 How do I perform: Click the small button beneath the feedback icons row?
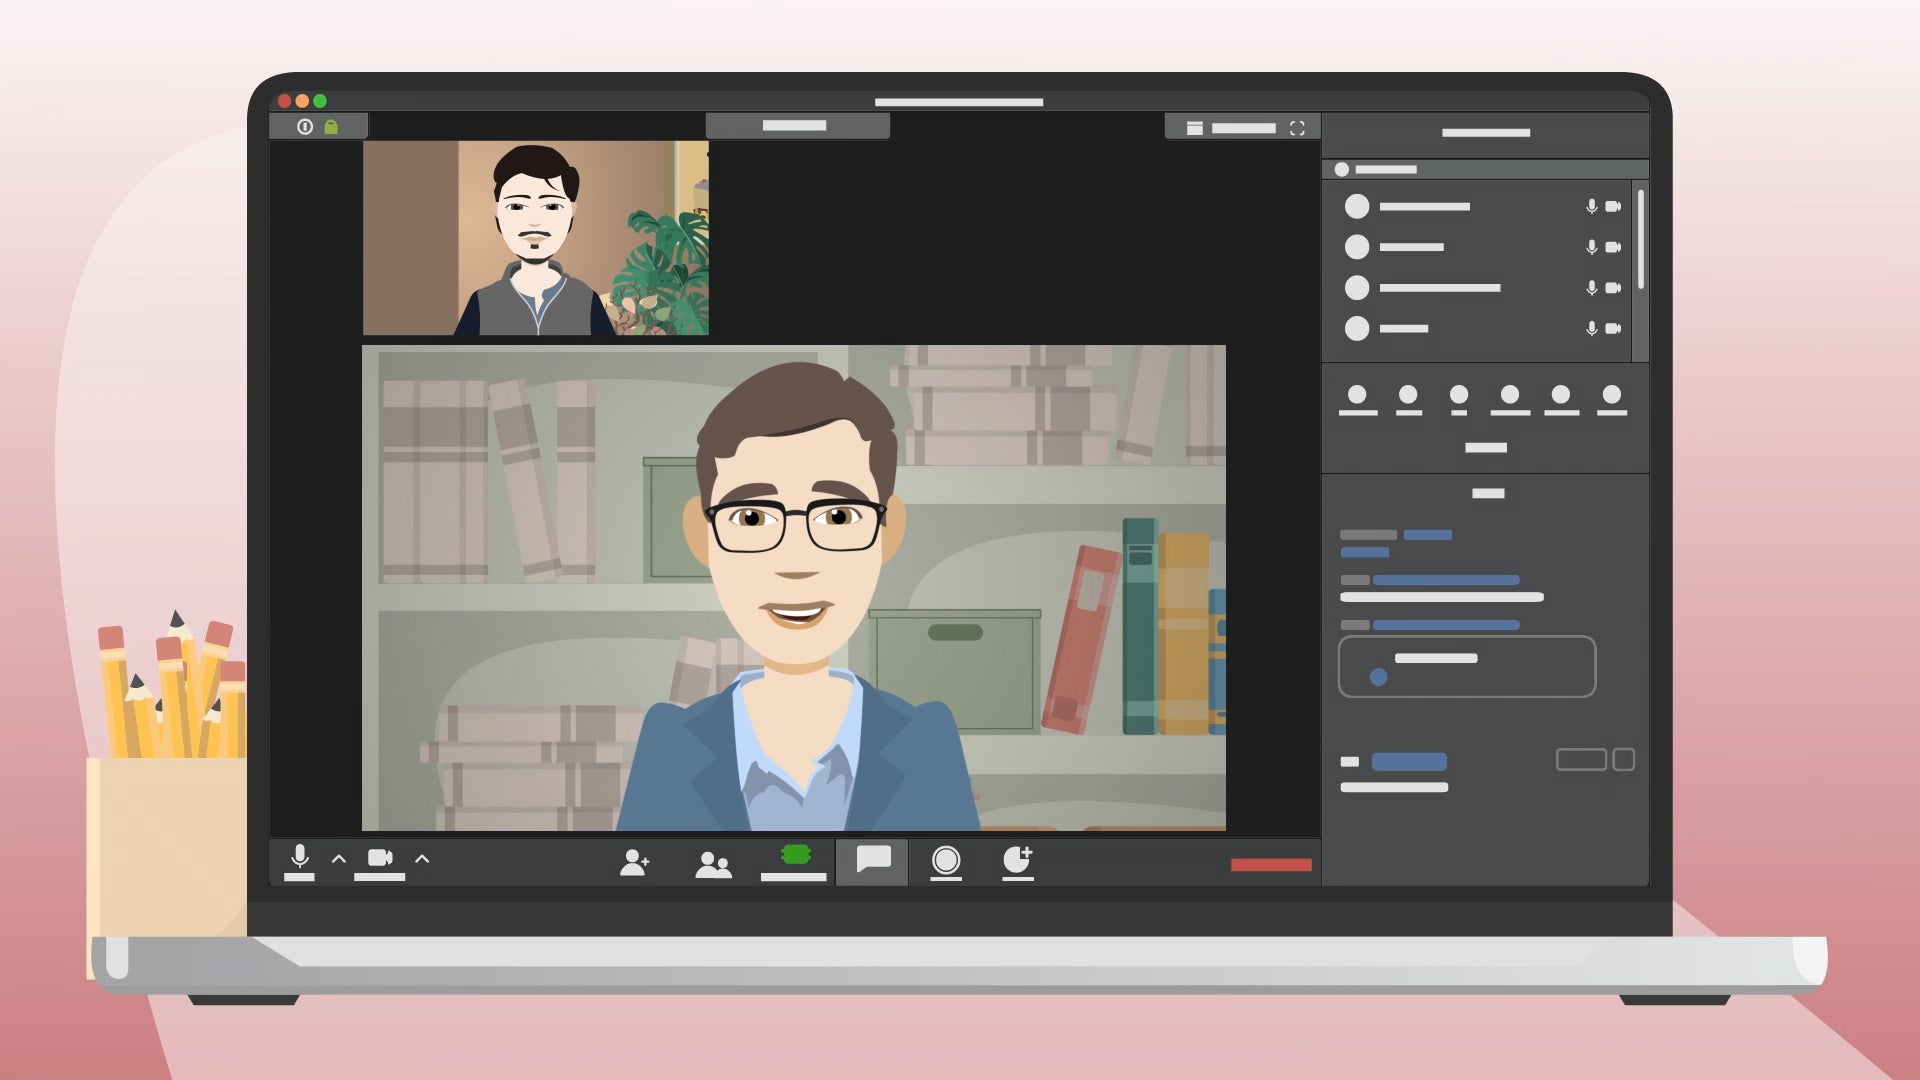tap(1486, 448)
